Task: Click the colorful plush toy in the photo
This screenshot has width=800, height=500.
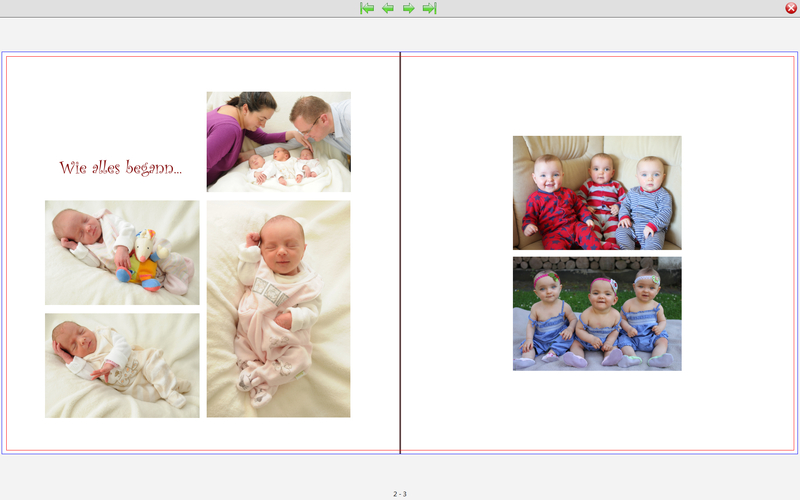Action: coord(144,262)
